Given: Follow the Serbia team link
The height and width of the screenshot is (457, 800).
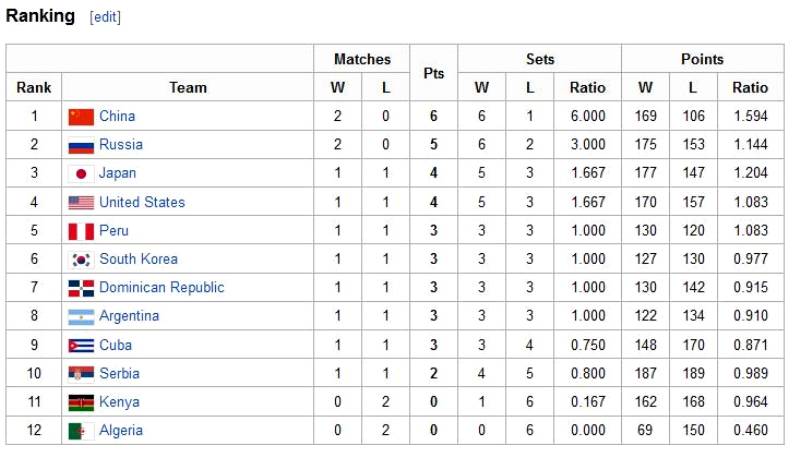Looking at the screenshot, I should click(119, 373).
